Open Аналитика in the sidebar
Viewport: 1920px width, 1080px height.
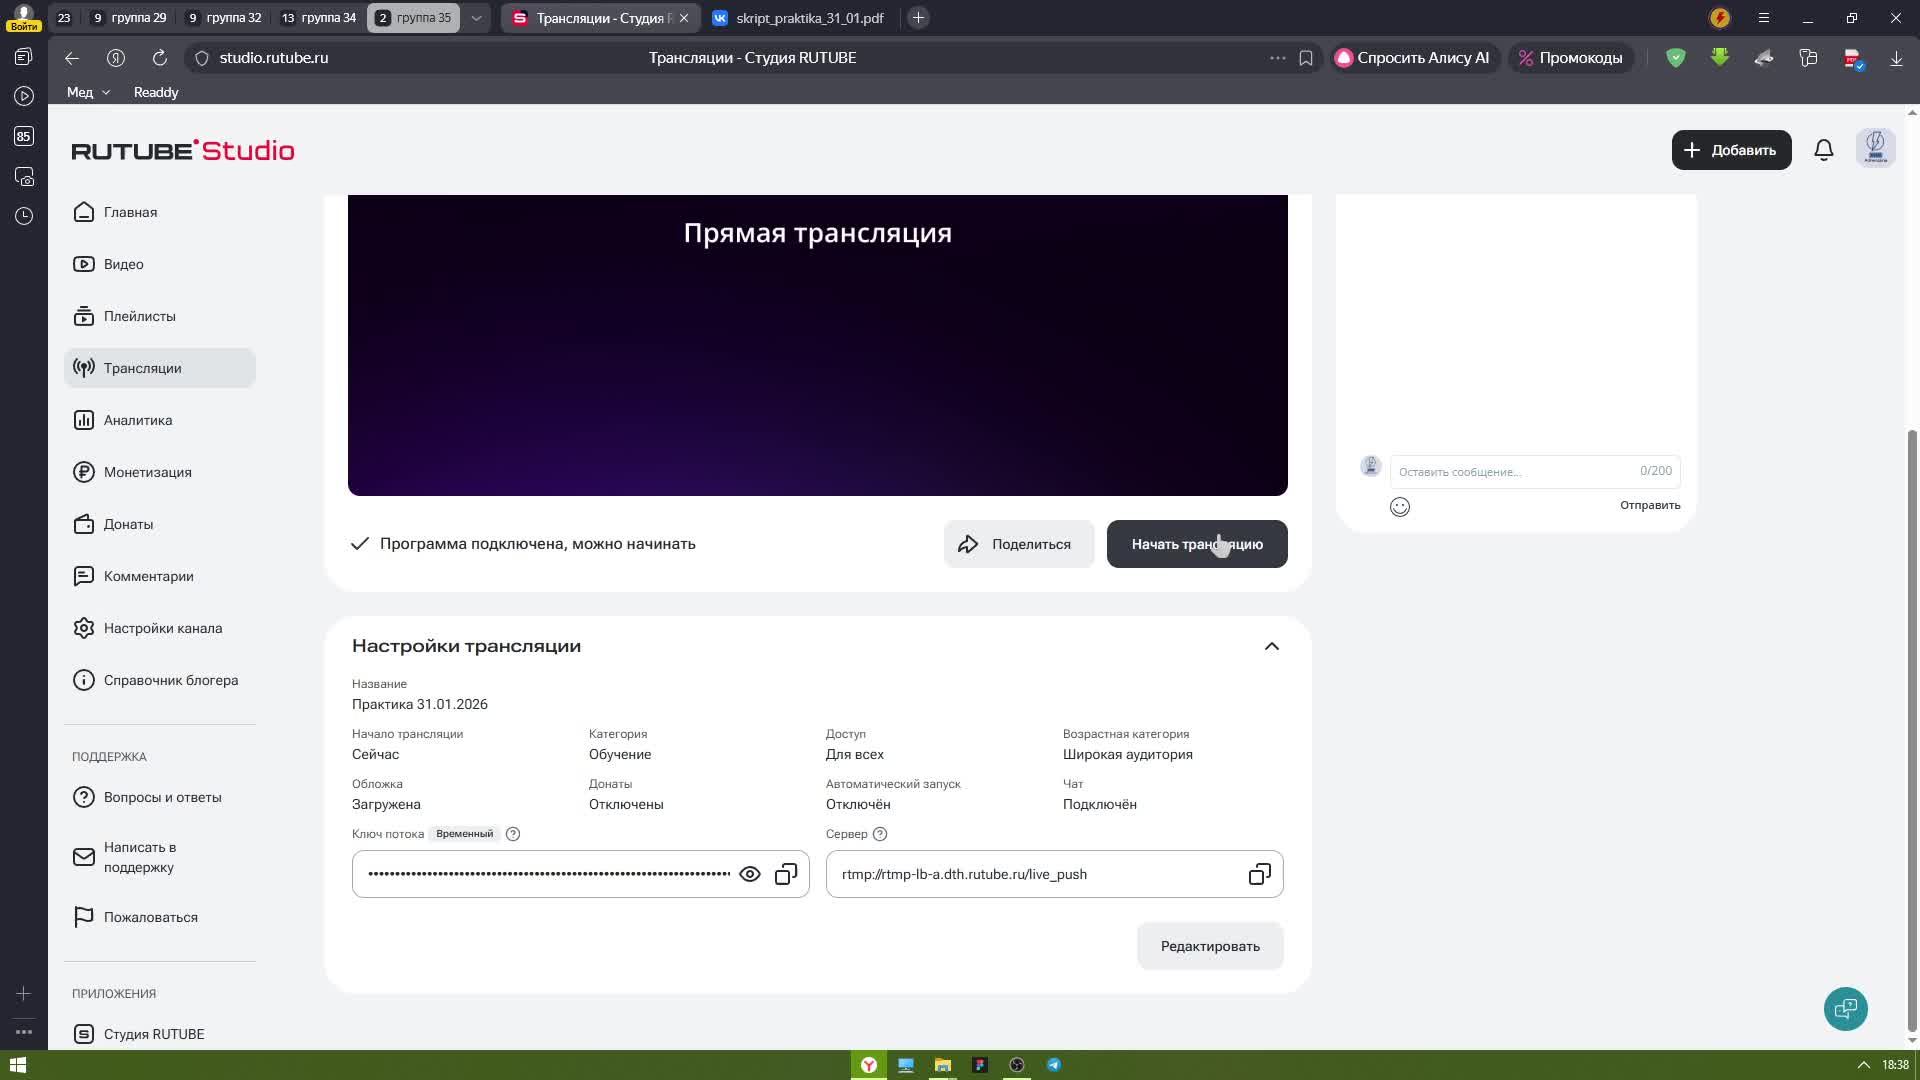click(x=138, y=420)
